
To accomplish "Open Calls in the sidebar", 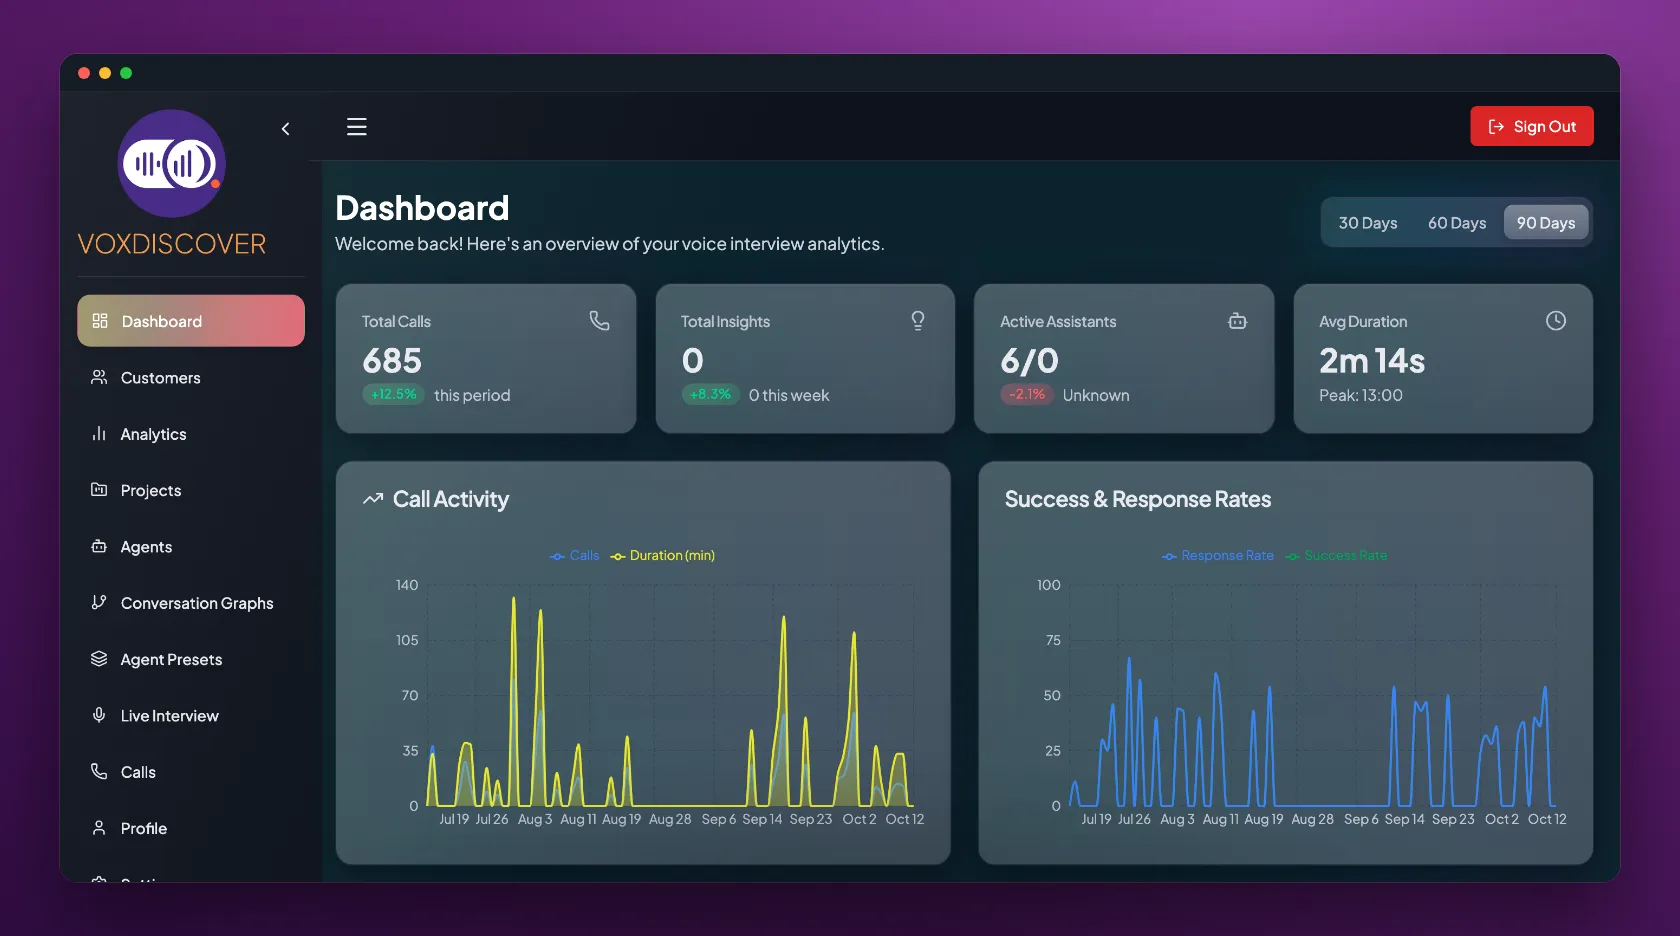I will pos(191,772).
